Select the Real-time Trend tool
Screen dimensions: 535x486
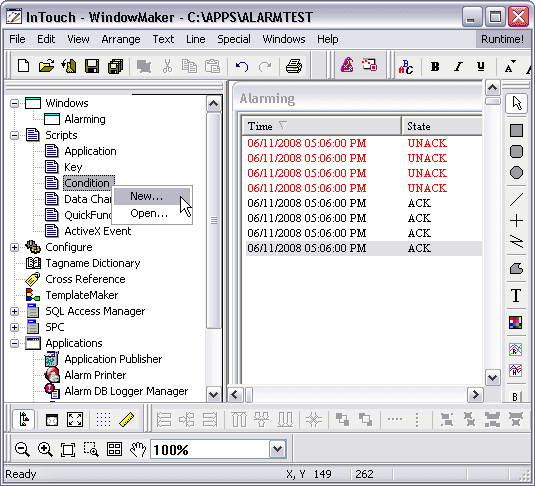[x=516, y=349]
